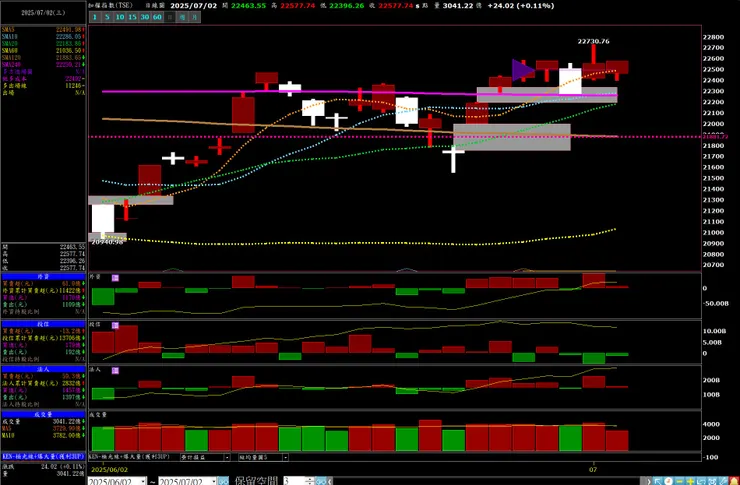Screen dimensions: 740x485
Task: Select the 外資 blue panel header
Action: (43, 277)
